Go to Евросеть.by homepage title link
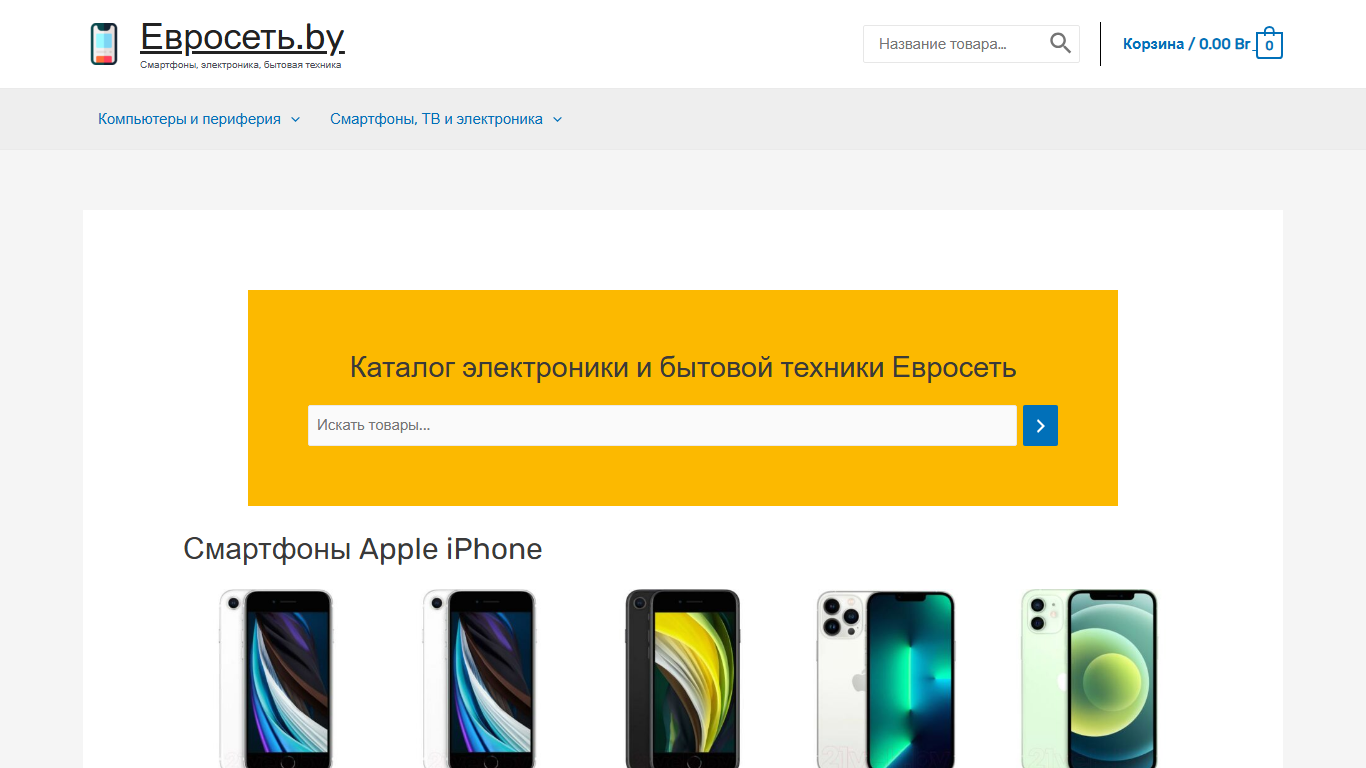Viewport: 1366px width, 768px height. 242,37
